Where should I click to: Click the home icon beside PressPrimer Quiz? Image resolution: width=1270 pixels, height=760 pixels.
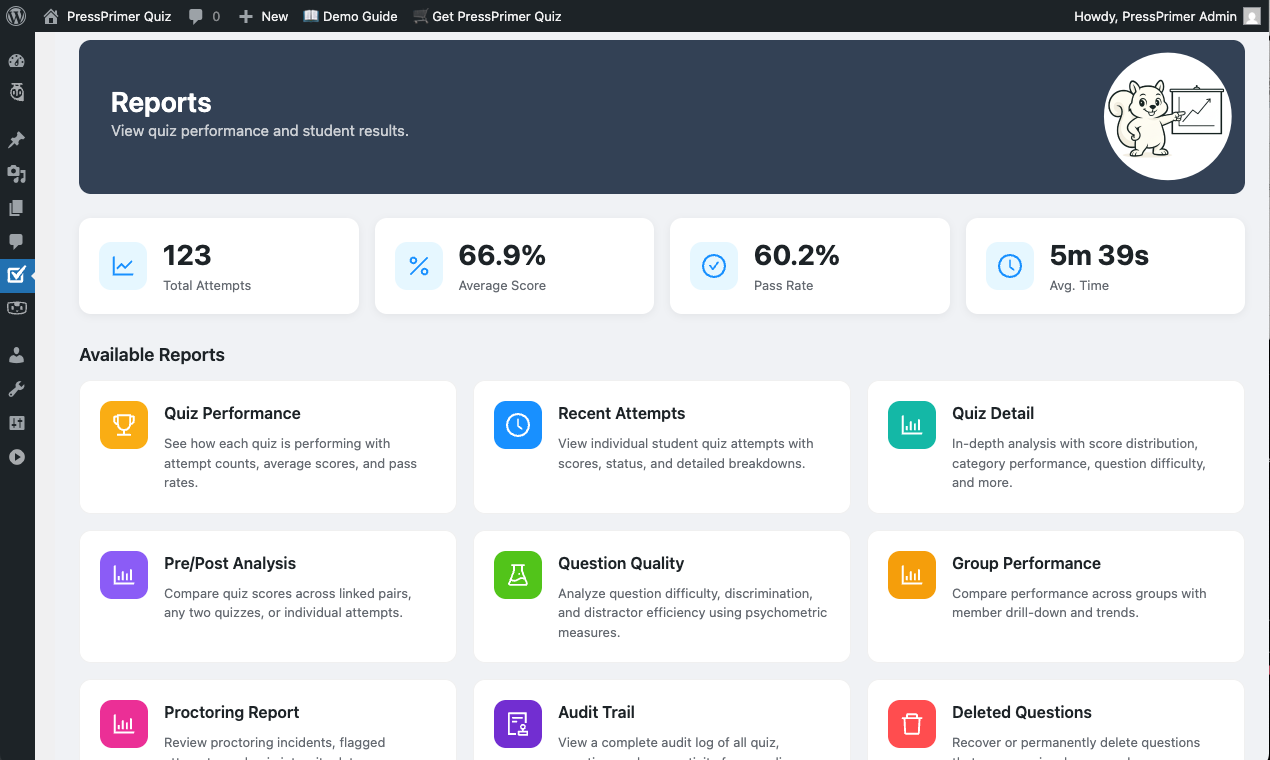tap(51, 16)
